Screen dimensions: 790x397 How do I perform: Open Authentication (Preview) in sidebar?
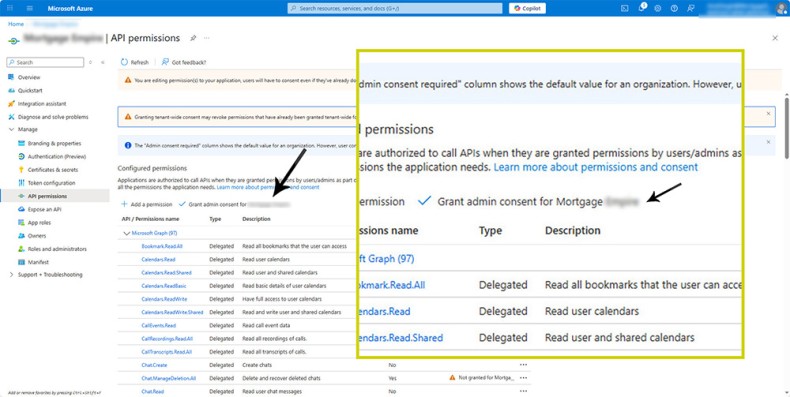click(x=57, y=157)
